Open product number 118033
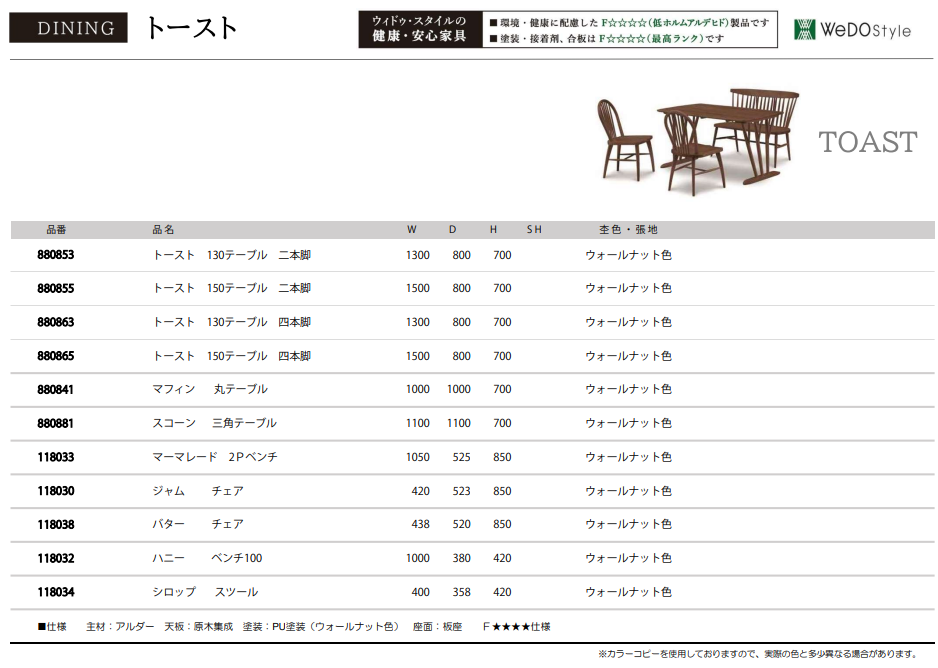Screen dimensions: 938x668 tap(56, 457)
